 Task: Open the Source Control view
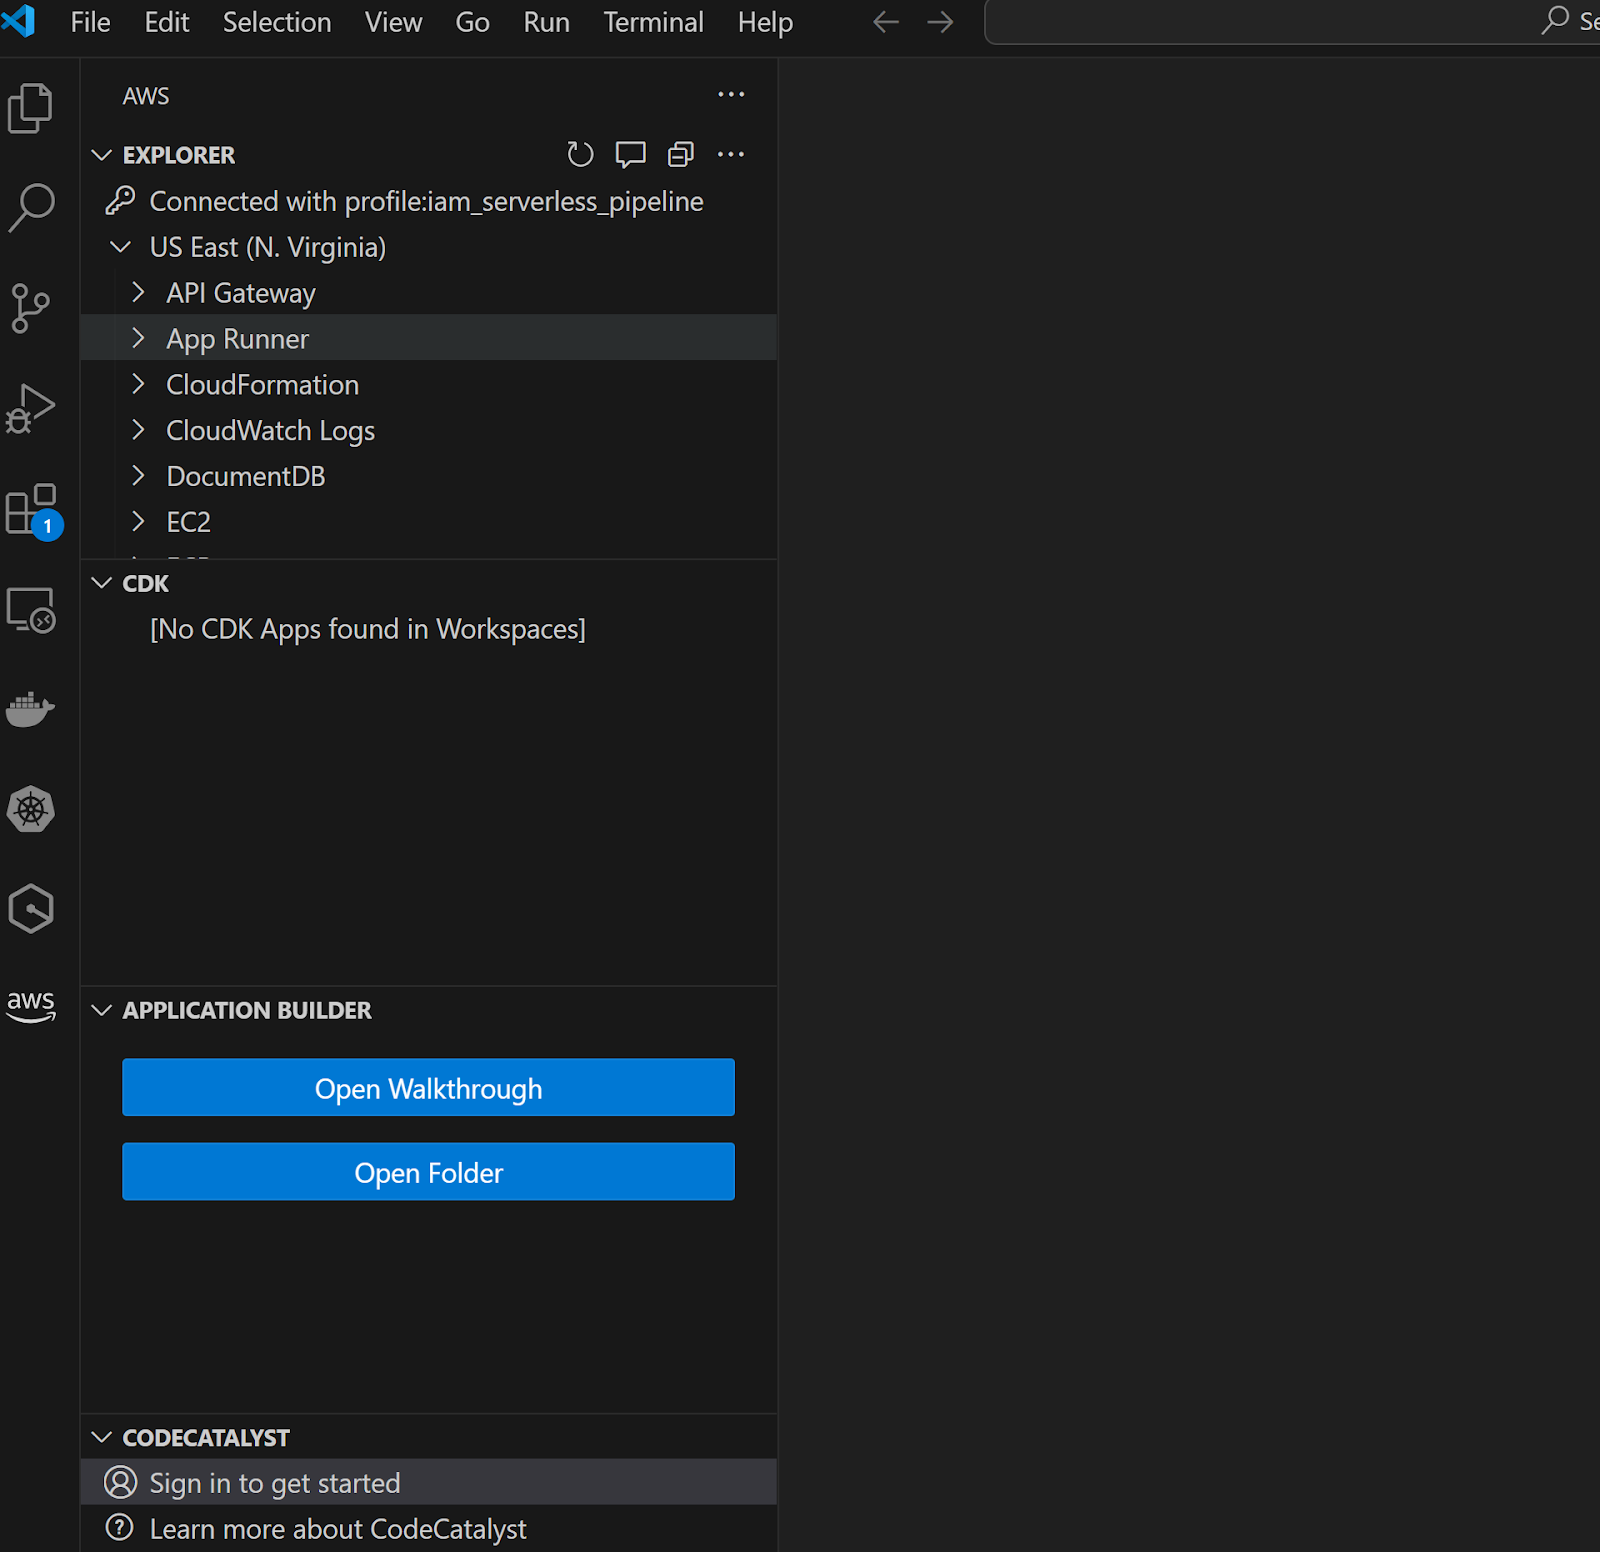[x=30, y=308]
